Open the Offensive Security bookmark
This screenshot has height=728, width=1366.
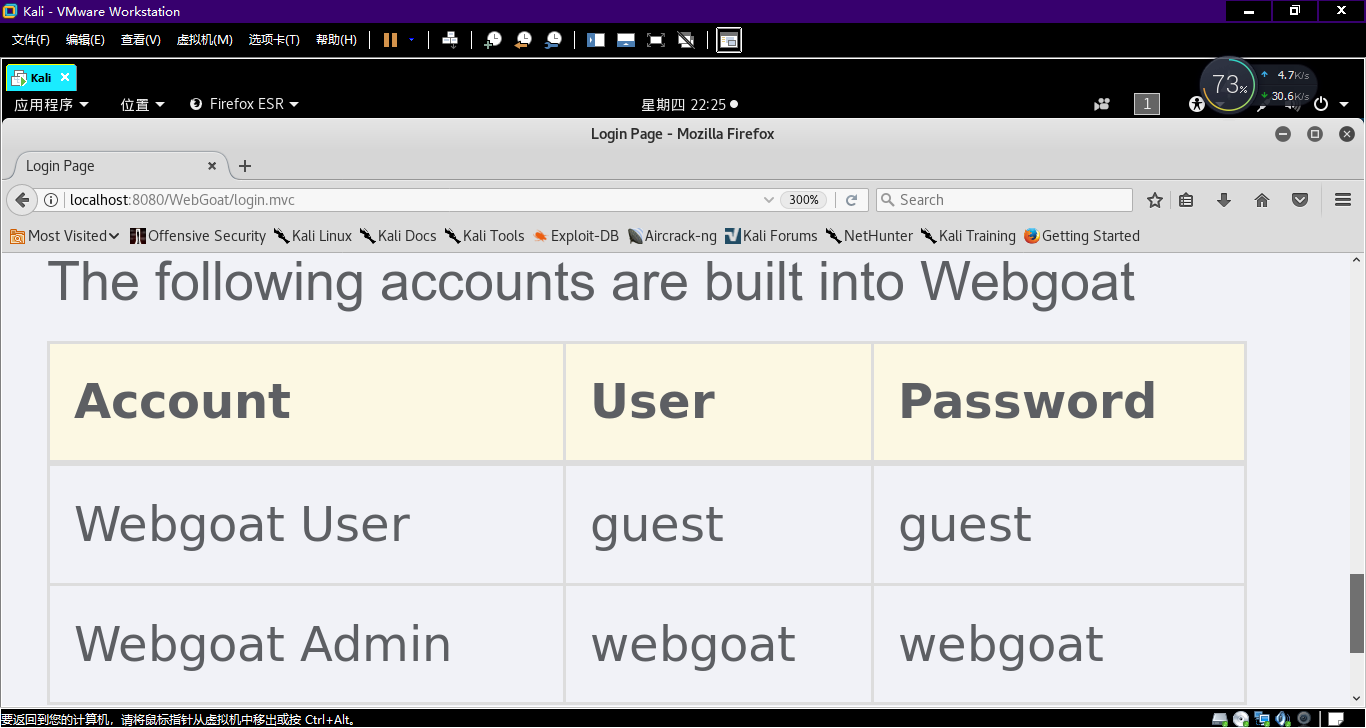198,236
